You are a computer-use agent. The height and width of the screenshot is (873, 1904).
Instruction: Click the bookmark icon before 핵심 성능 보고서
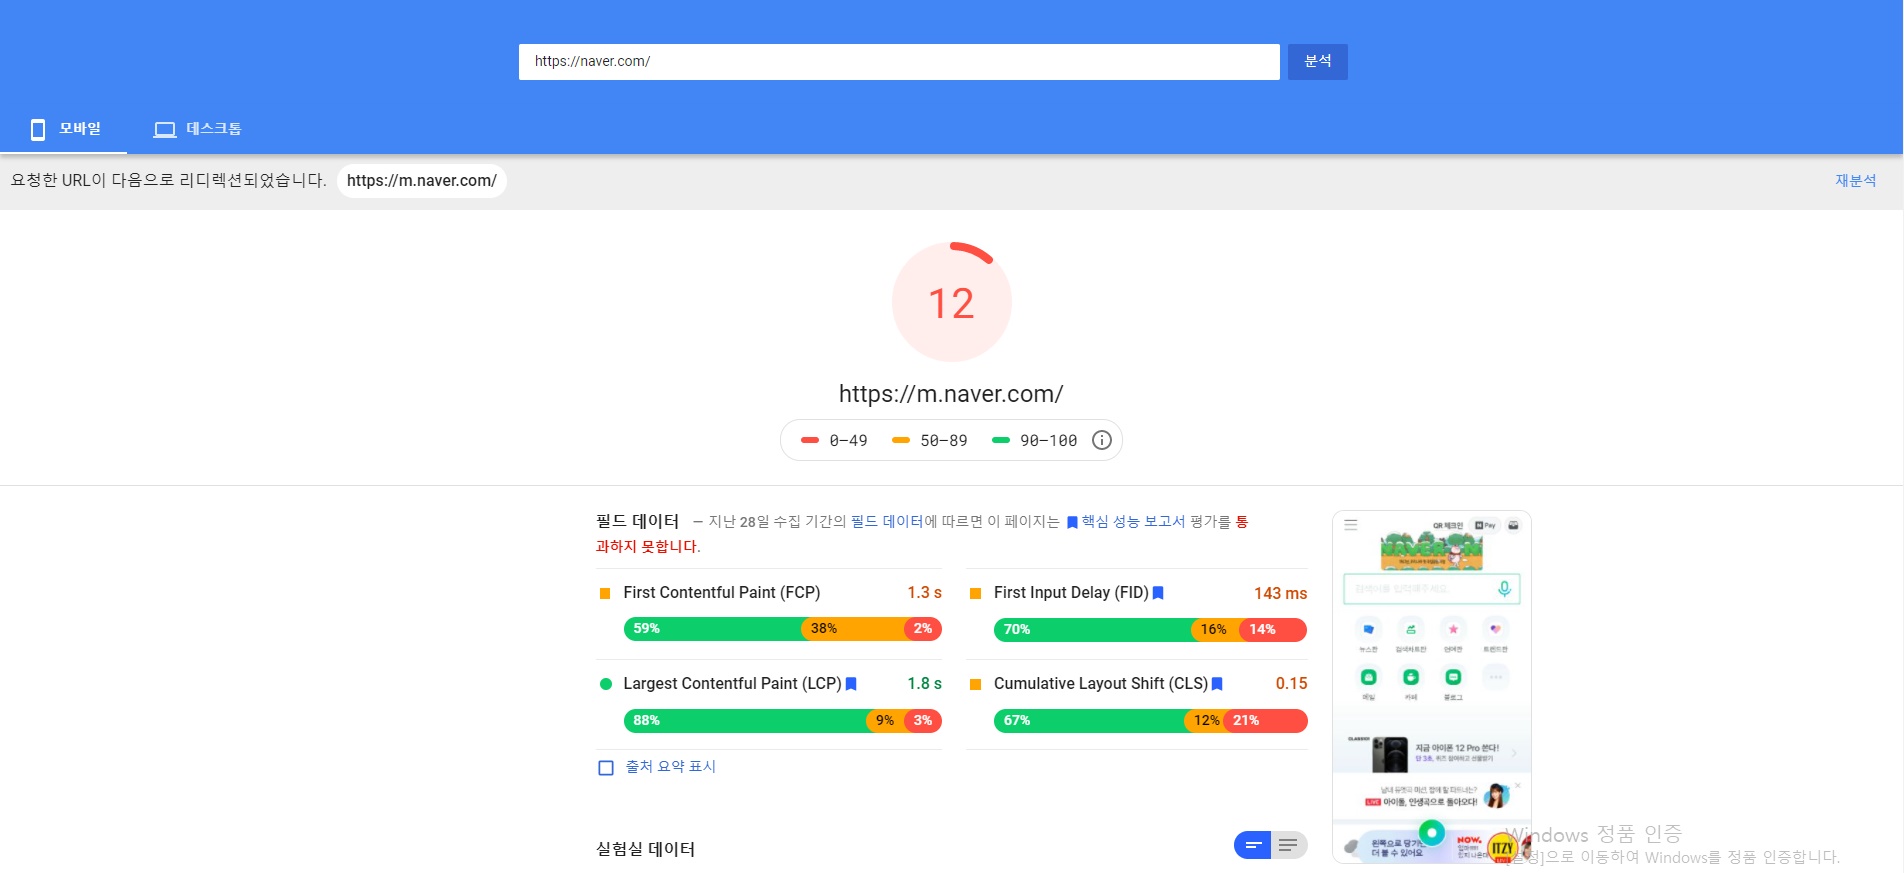[1072, 522]
